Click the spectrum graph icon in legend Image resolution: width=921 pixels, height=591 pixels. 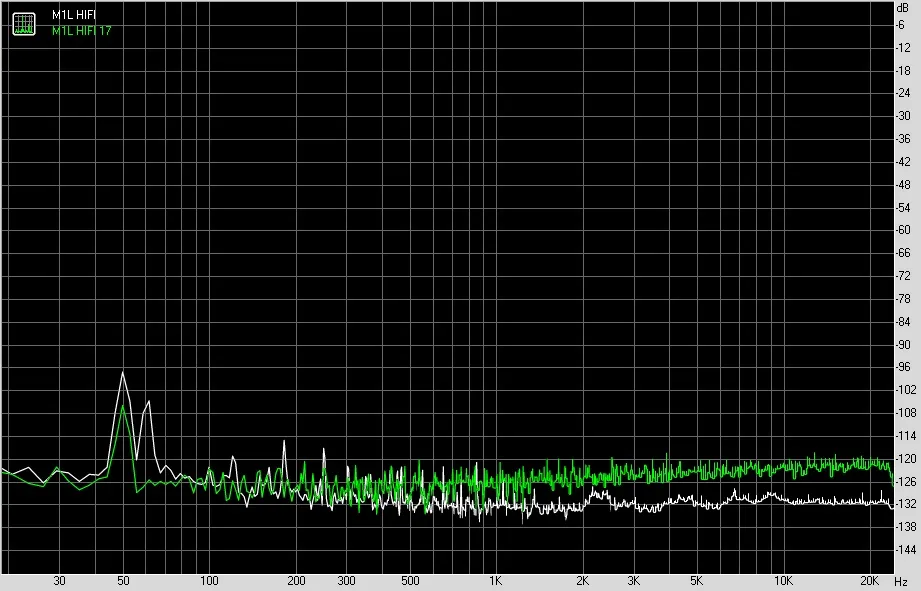[x=24, y=23]
